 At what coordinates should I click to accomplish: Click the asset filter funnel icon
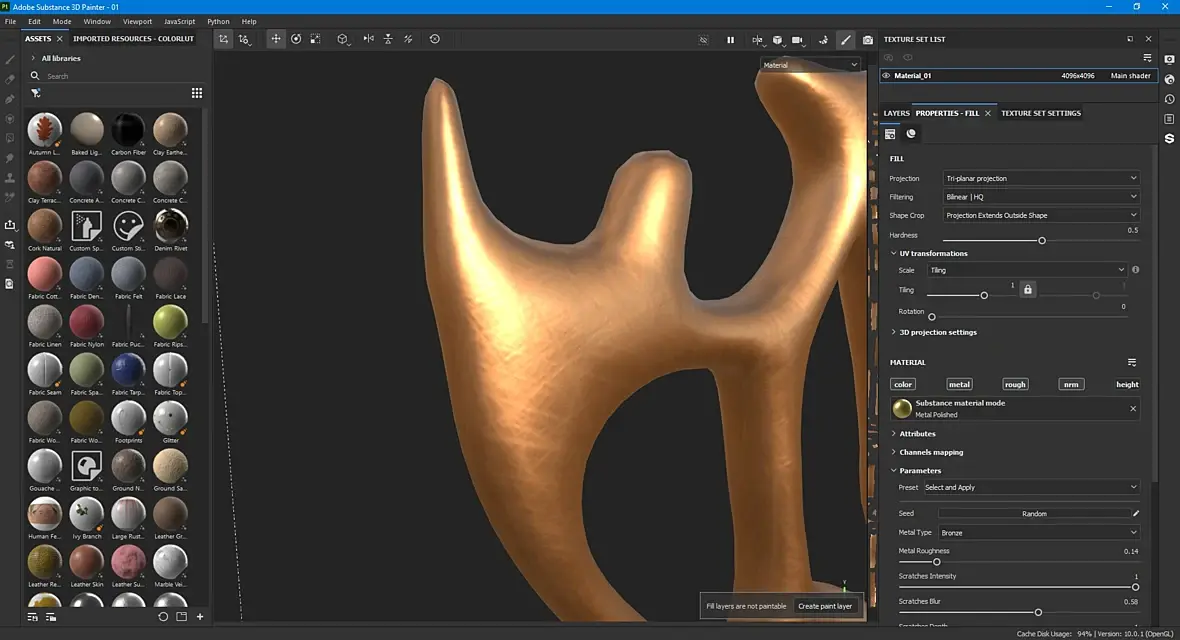[36, 93]
